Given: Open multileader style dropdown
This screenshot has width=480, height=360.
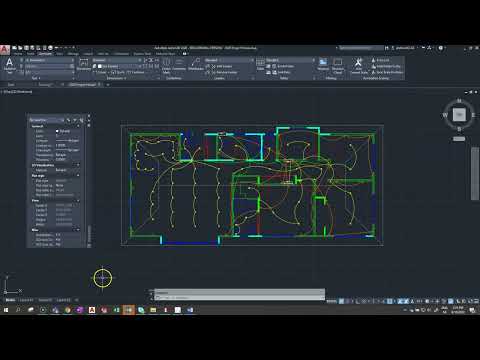Looking at the screenshot, I should [x=229, y=60].
